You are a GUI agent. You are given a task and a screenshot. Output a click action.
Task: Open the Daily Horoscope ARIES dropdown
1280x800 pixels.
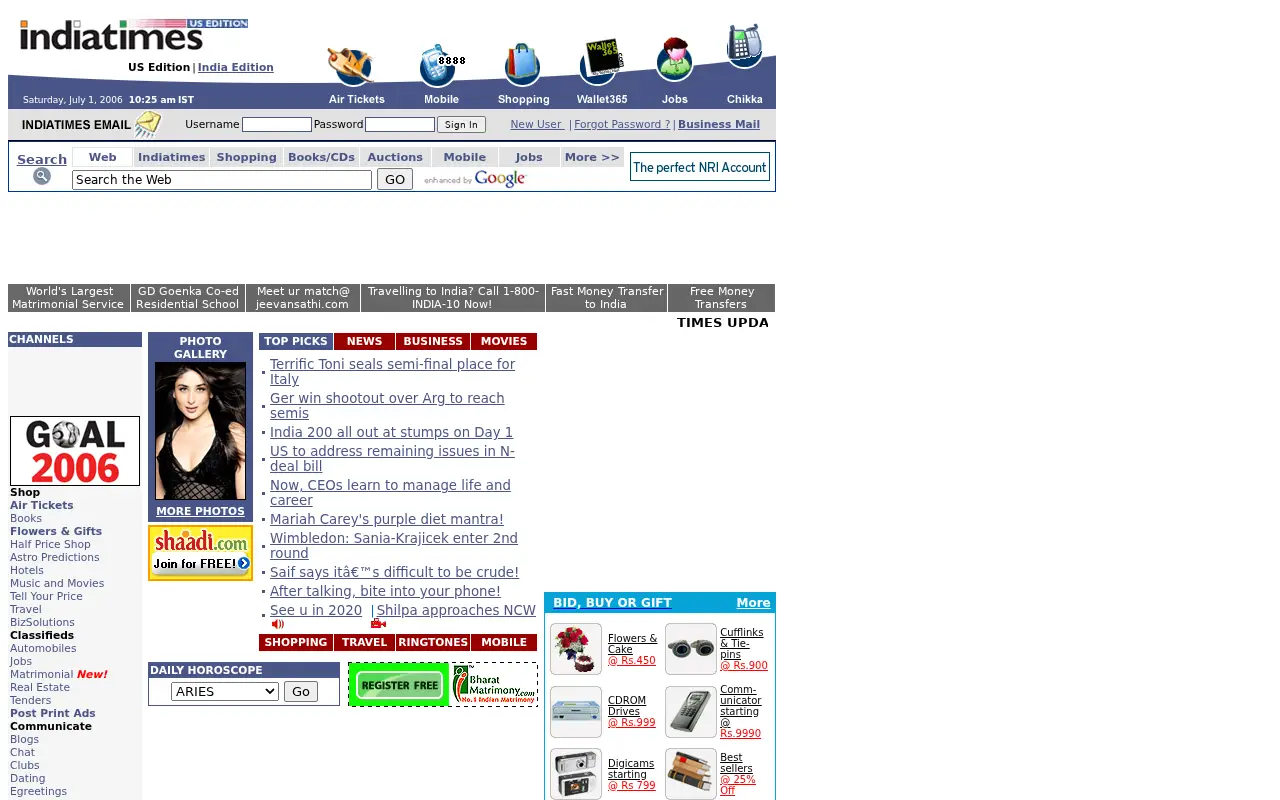pos(225,691)
